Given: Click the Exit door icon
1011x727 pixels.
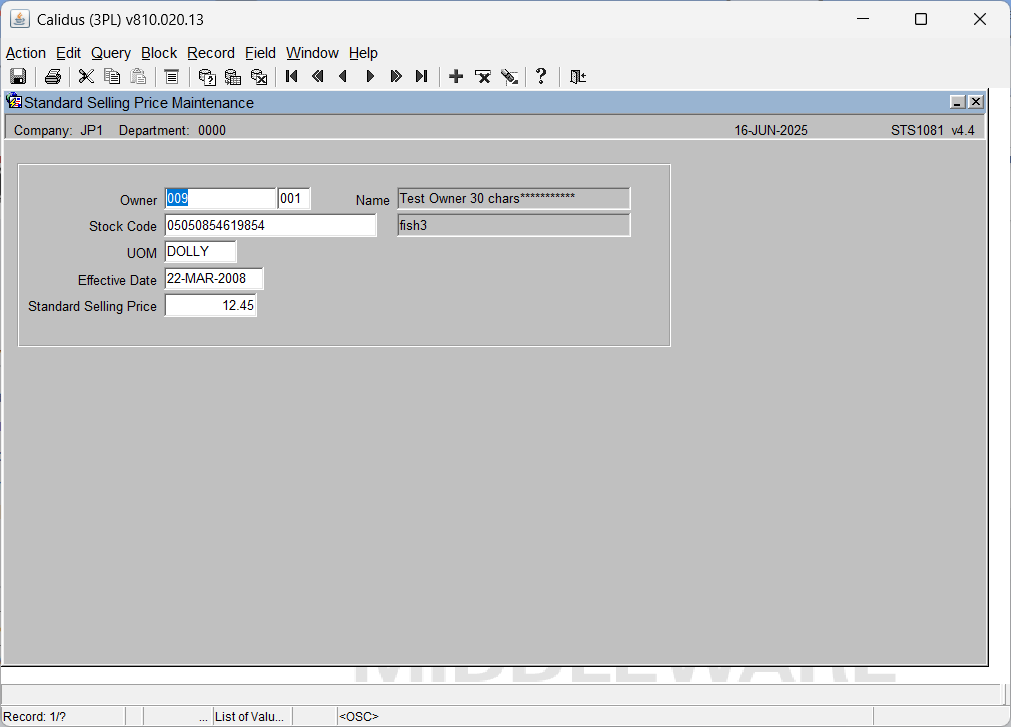Looking at the screenshot, I should pyautogui.click(x=578, y=77).
